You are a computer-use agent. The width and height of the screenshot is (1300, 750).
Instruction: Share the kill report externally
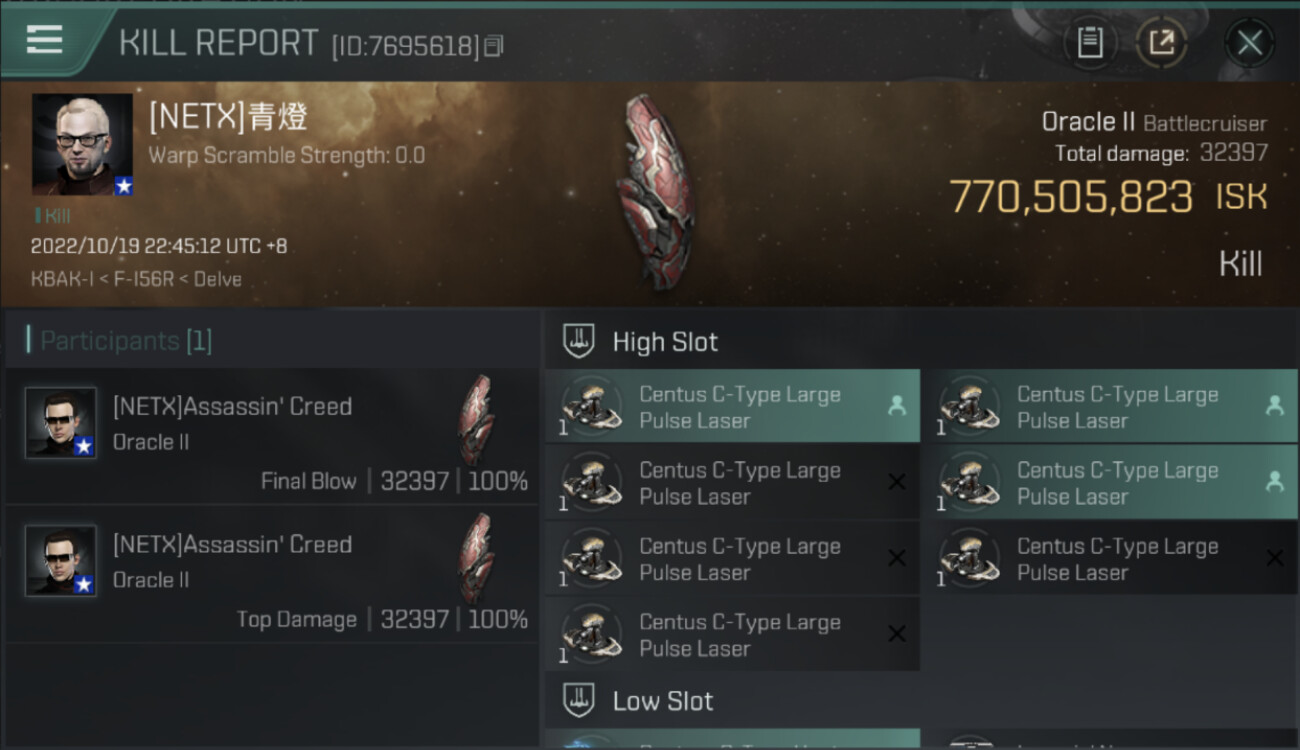coord(1161,43)
